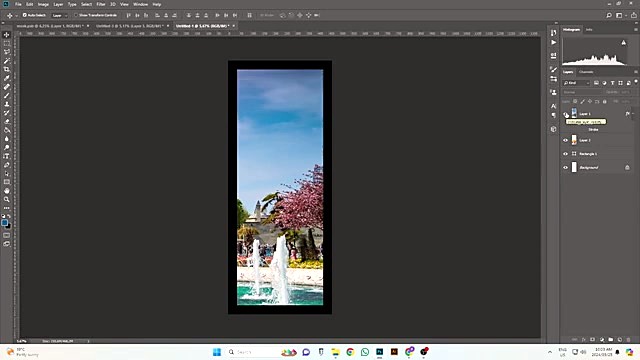
Task: Change the screen mode from the toolbox
Action: [7, 244]
